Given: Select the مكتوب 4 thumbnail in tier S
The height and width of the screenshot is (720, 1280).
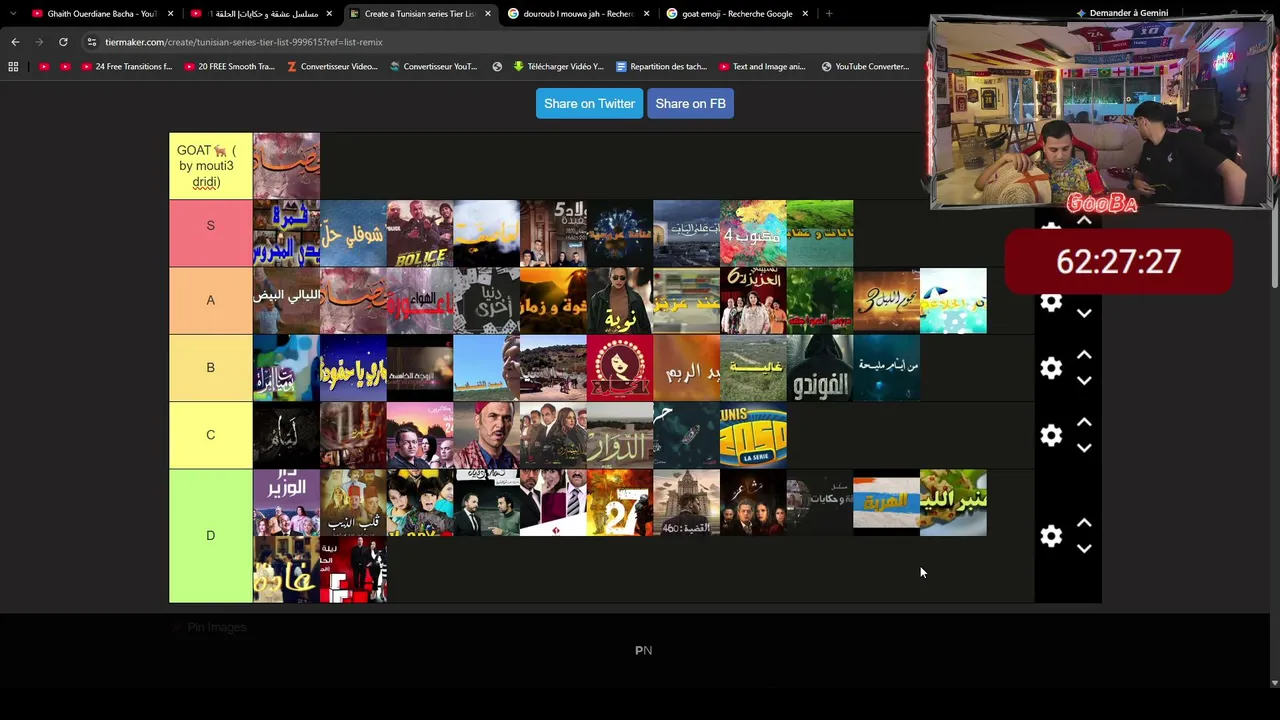Looking at the screenshot, I should coord(753,233).
